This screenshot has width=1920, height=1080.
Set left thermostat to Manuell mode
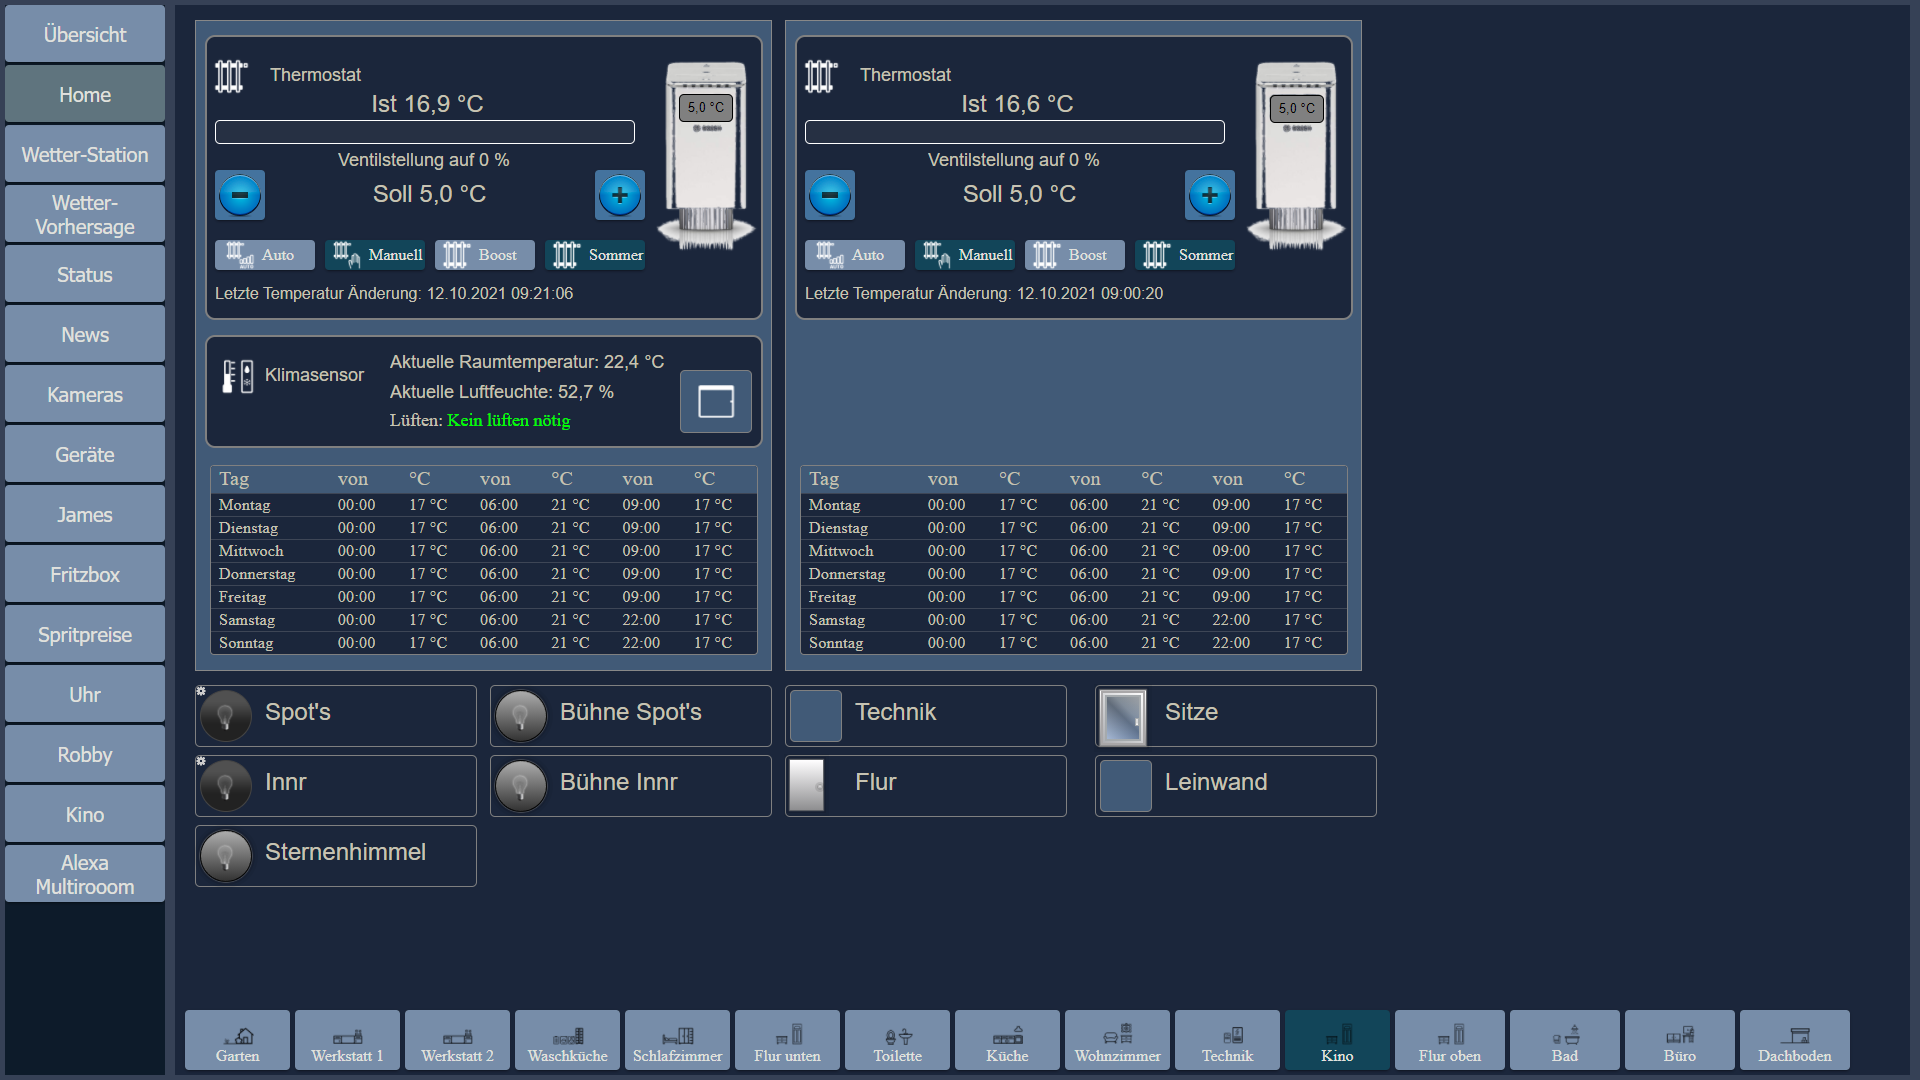coord(375,255)
